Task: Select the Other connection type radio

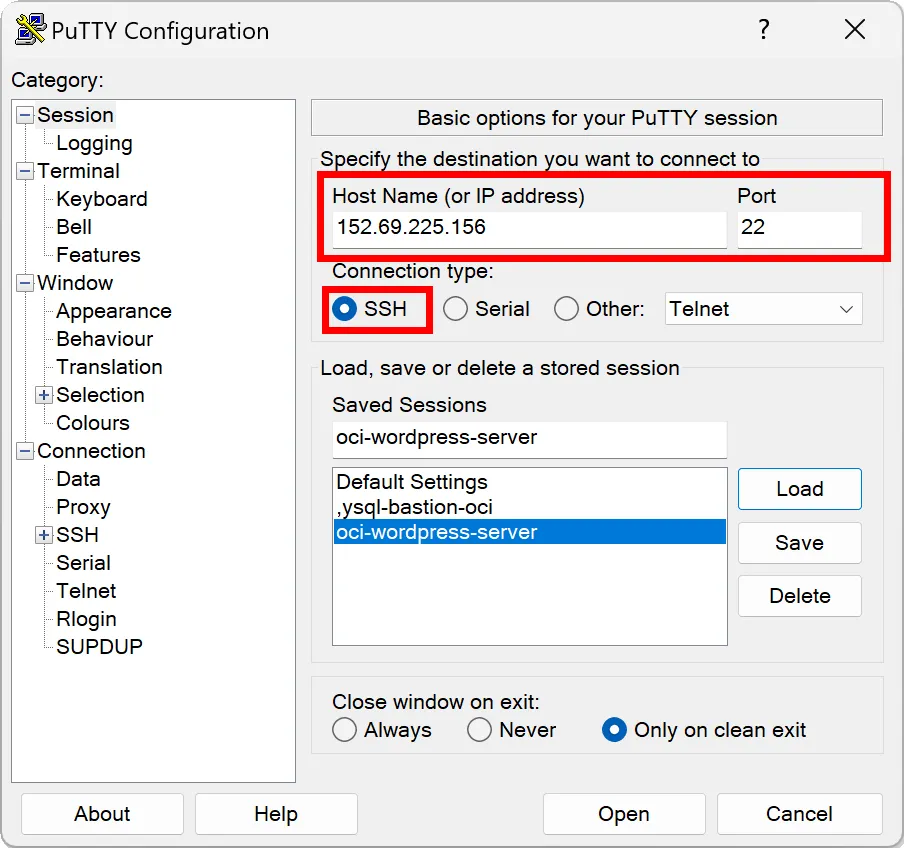Action: coord(567,309)
